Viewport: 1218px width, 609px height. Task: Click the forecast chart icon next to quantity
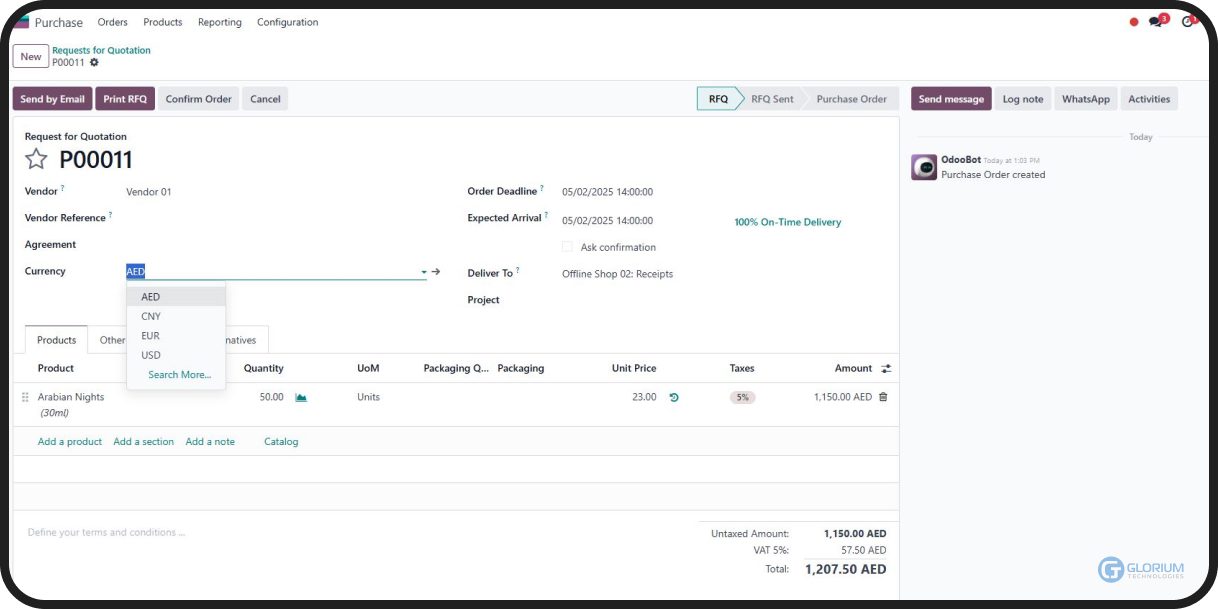301,397
